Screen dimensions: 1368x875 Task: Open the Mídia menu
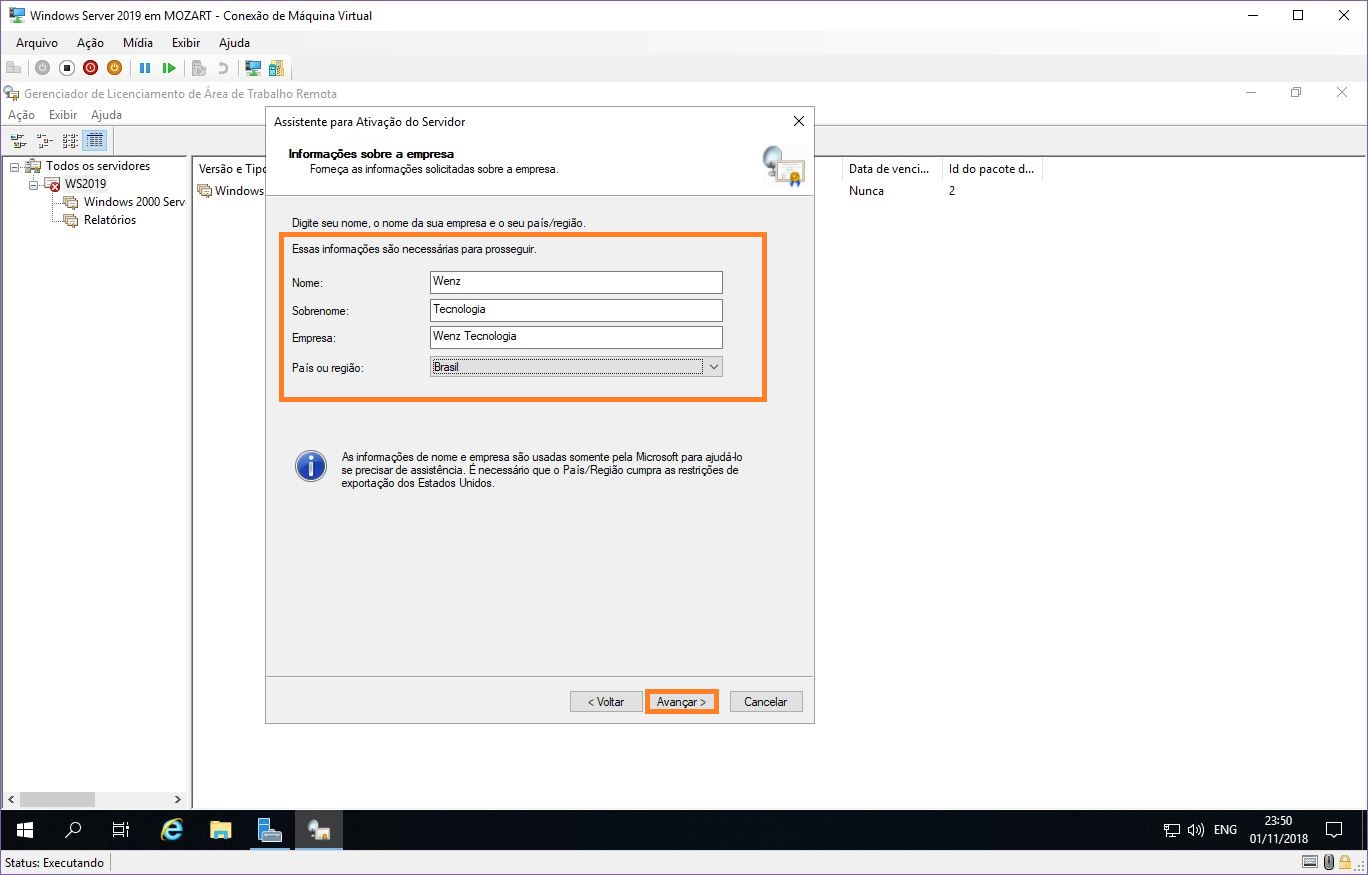click(138, 43)
